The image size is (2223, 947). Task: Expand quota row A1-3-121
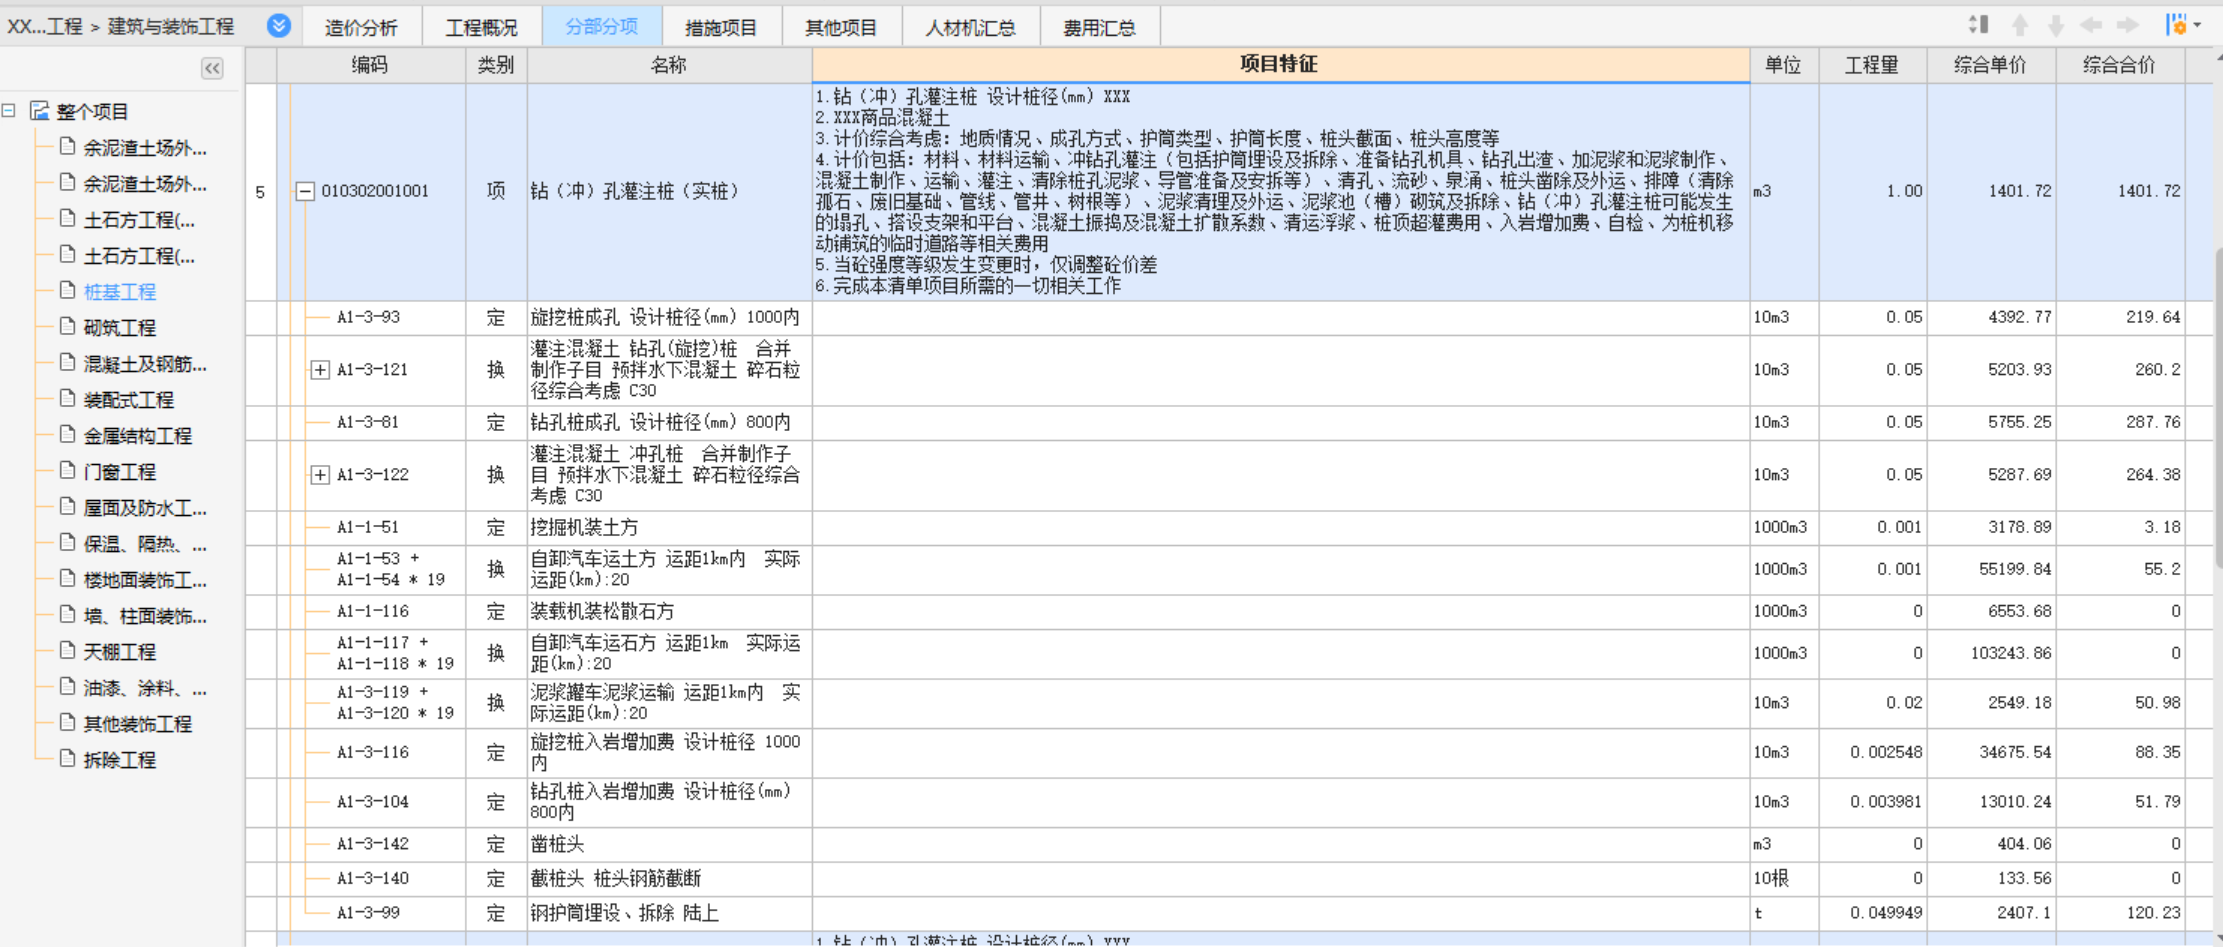click(x=320, y=370)
